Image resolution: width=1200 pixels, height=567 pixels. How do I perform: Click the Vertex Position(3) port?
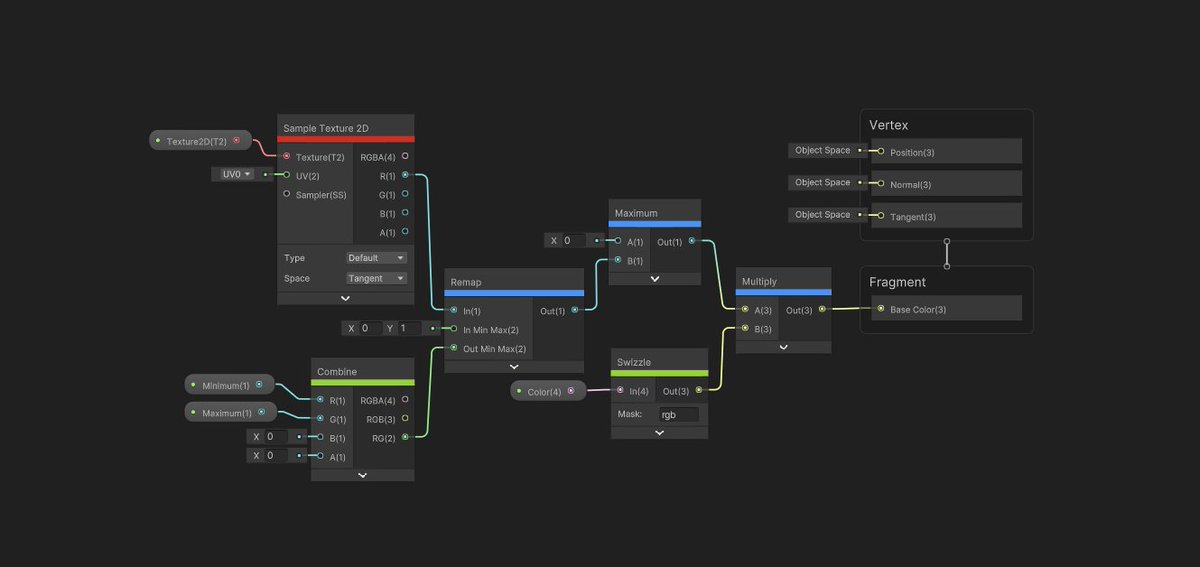880,151
